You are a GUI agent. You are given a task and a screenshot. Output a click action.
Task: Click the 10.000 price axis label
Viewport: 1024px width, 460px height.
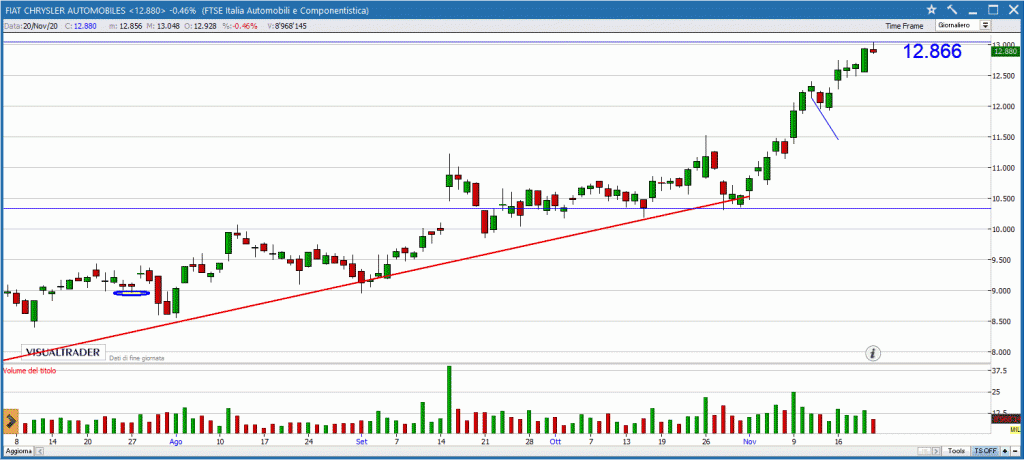(1004, 229)
